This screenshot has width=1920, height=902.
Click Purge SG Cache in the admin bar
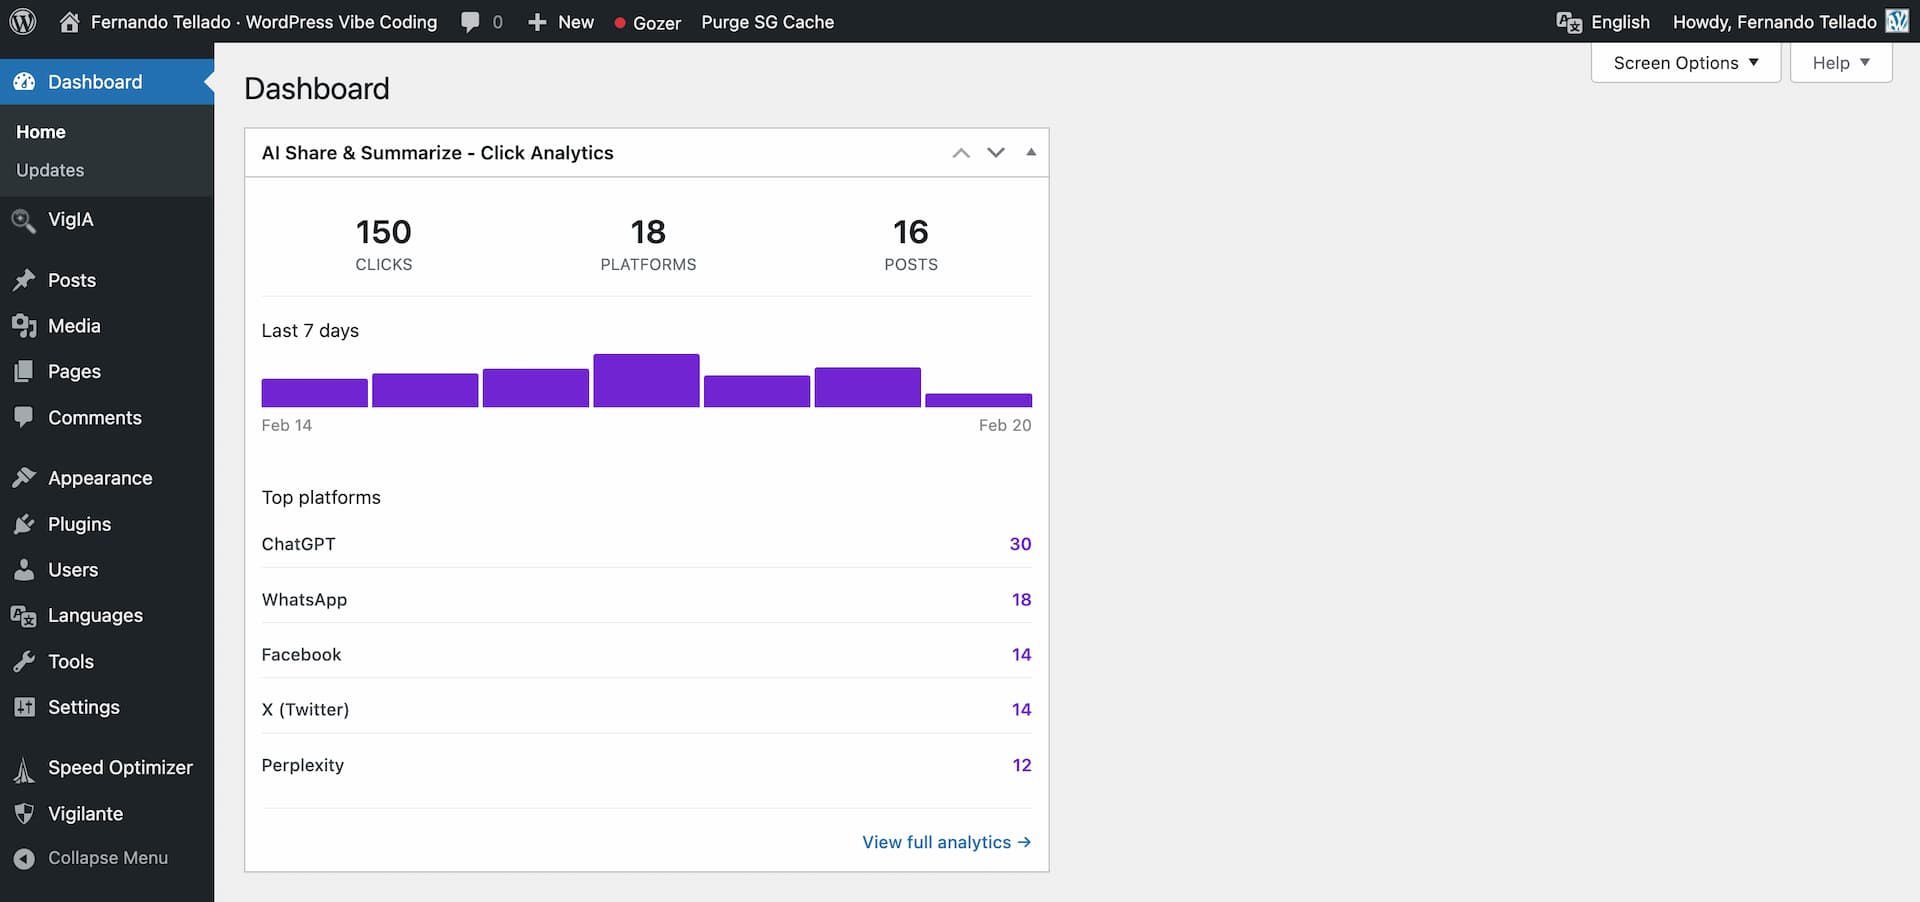[767, 21]
